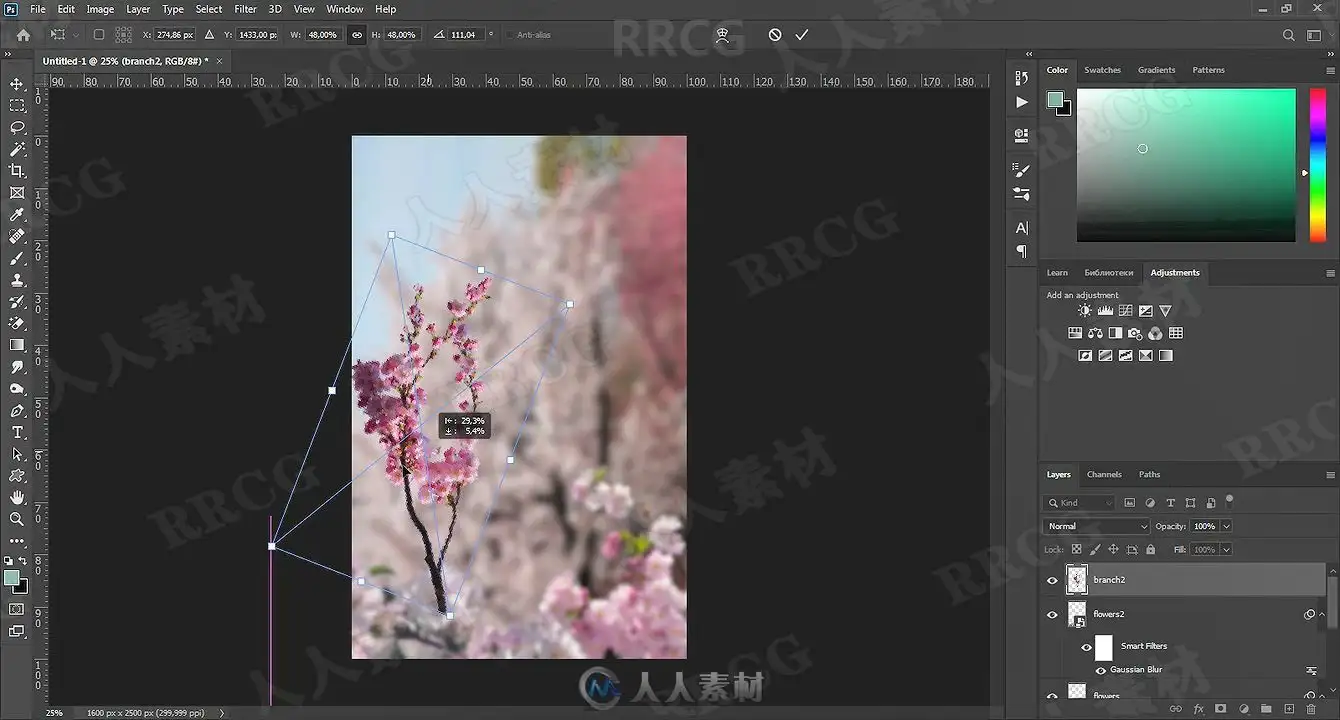
Task: Select the Lasso tool
Action: click(17, 127)
